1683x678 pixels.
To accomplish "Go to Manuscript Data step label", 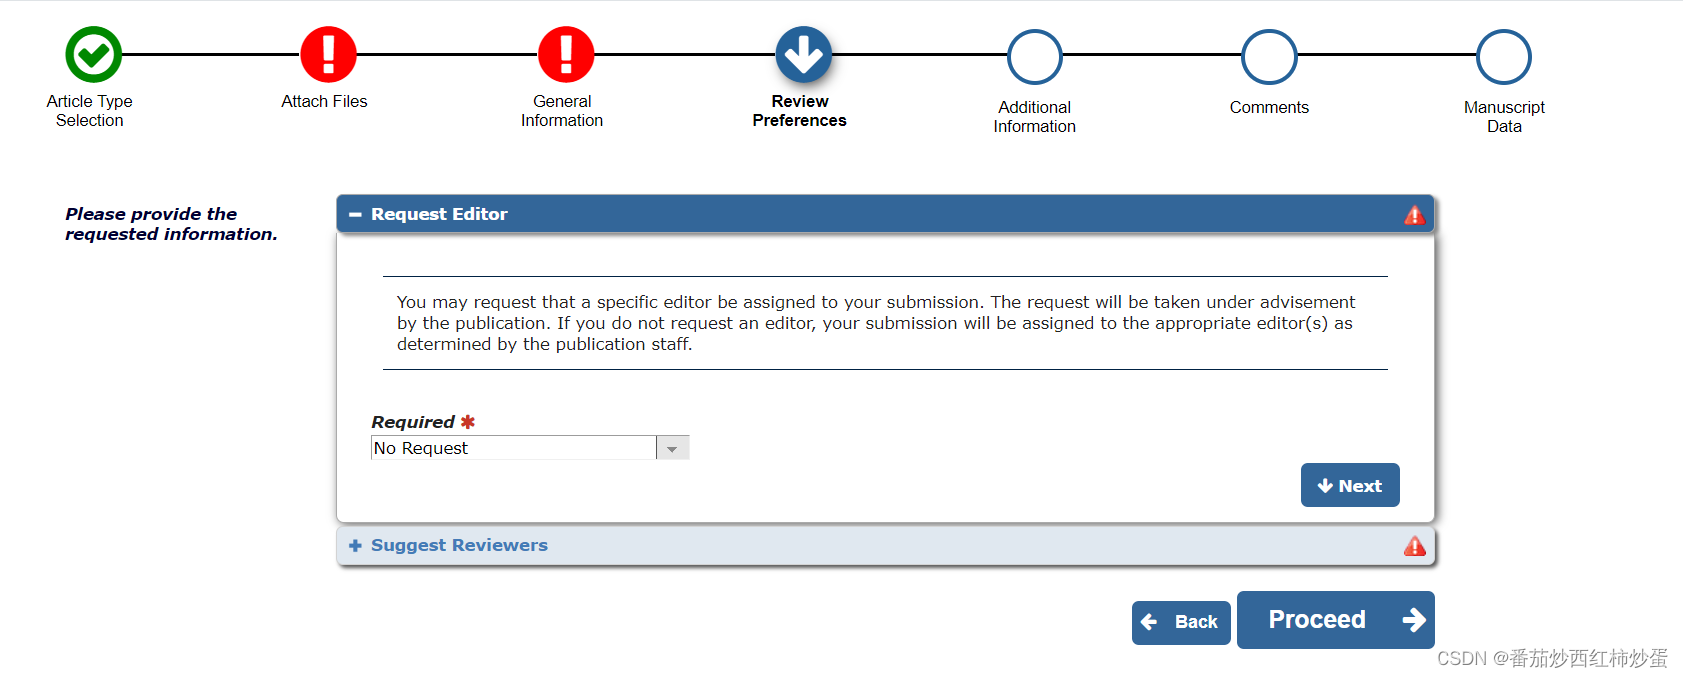I will pos(1504,117).
